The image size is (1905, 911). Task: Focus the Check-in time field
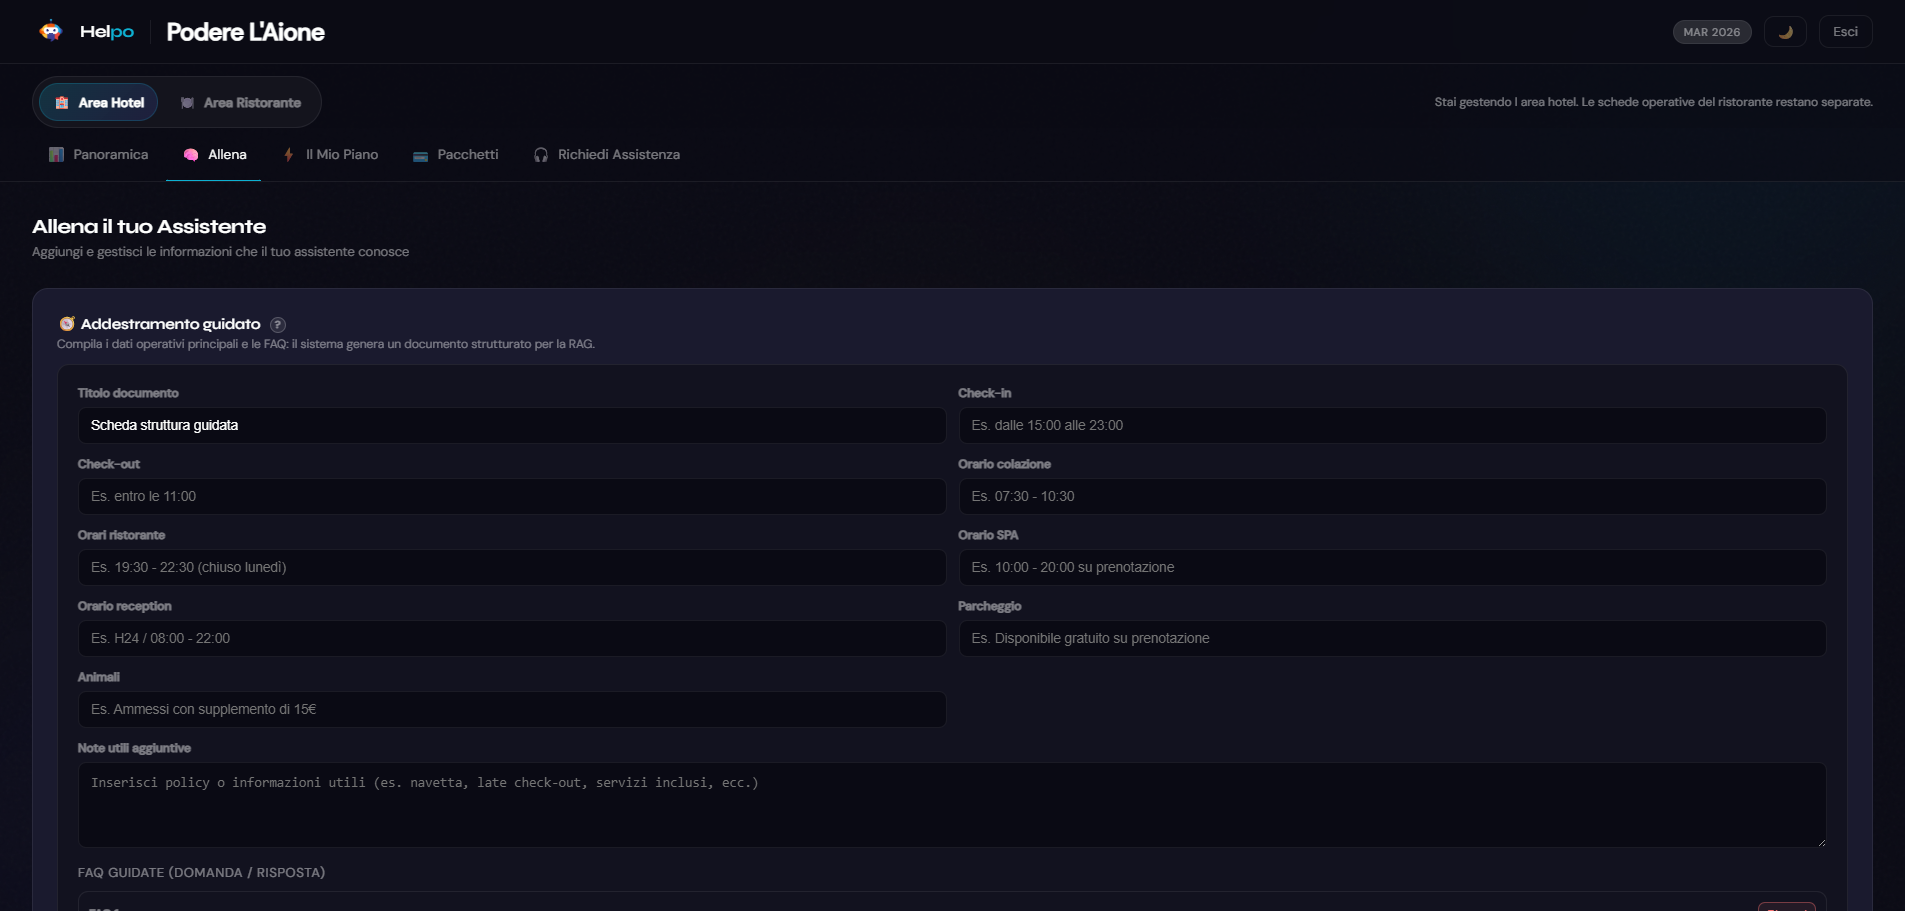tap(1391, 426)
